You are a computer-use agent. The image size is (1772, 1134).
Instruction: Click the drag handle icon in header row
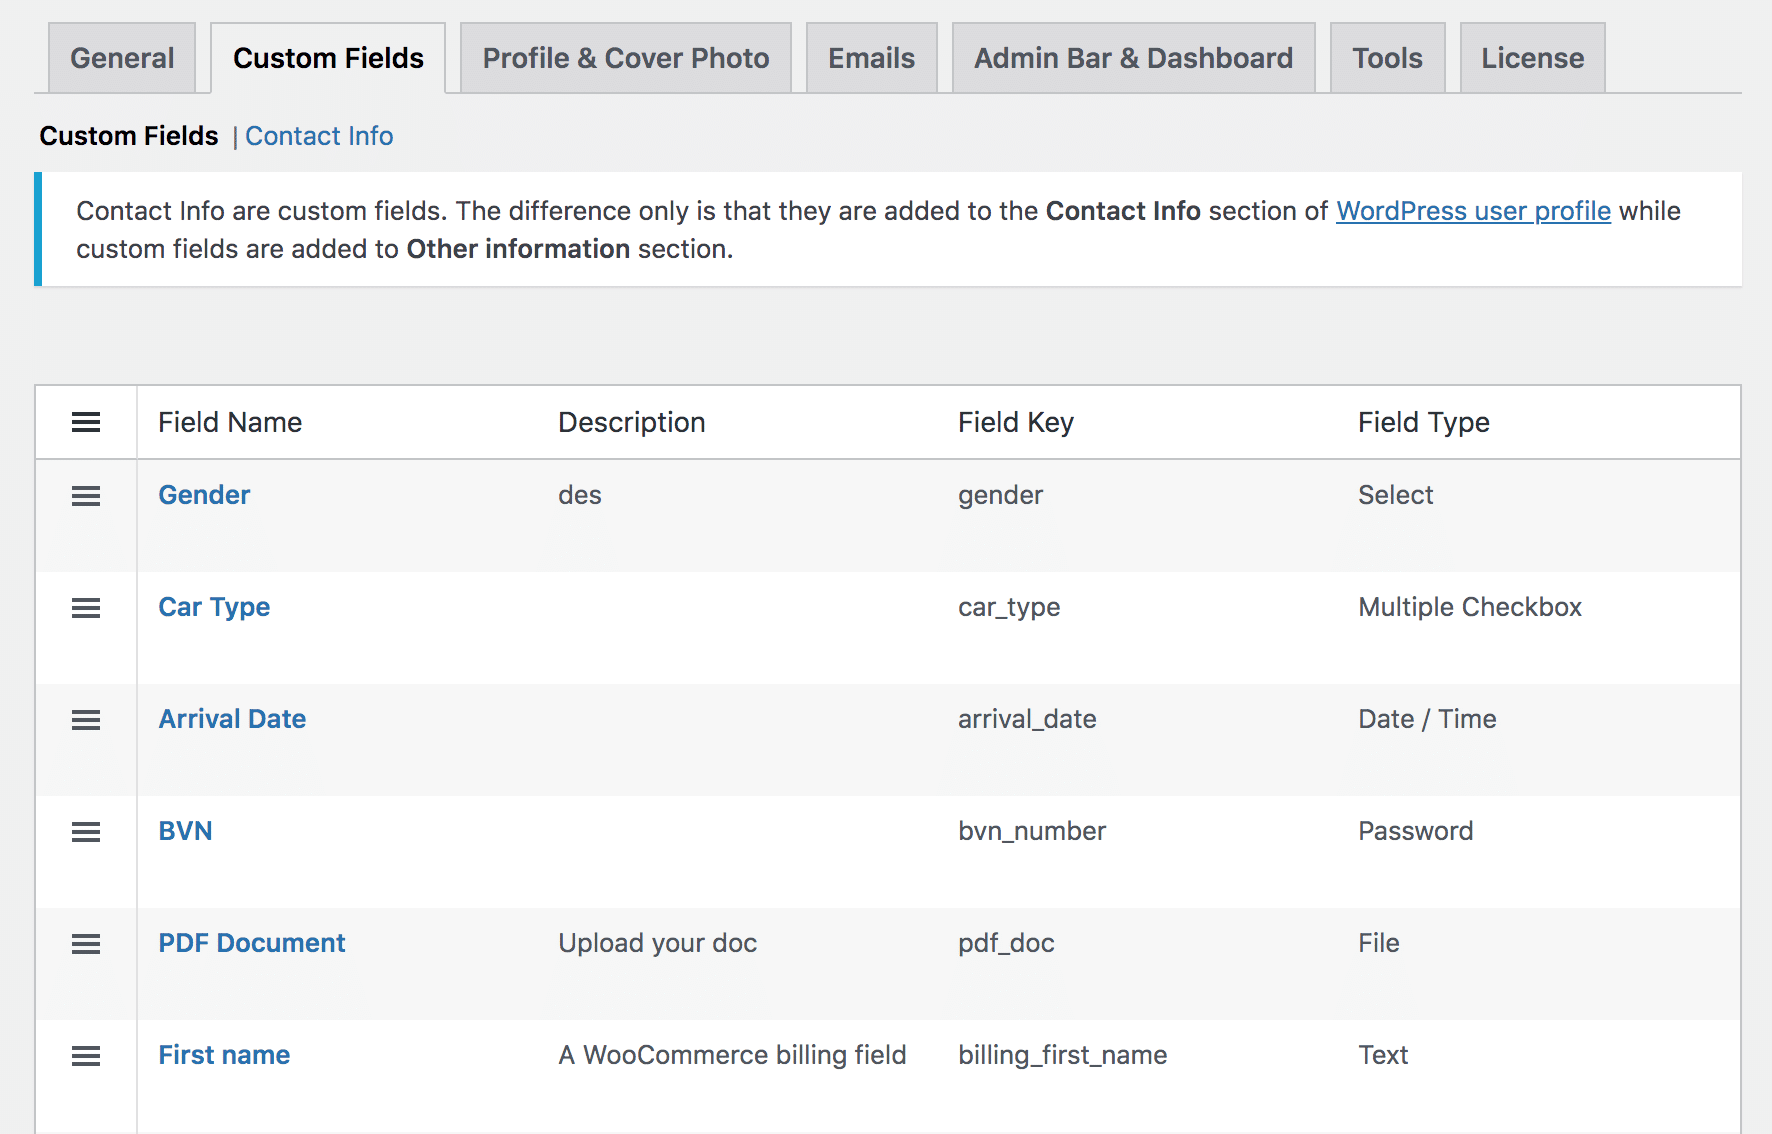pos(86,422)
